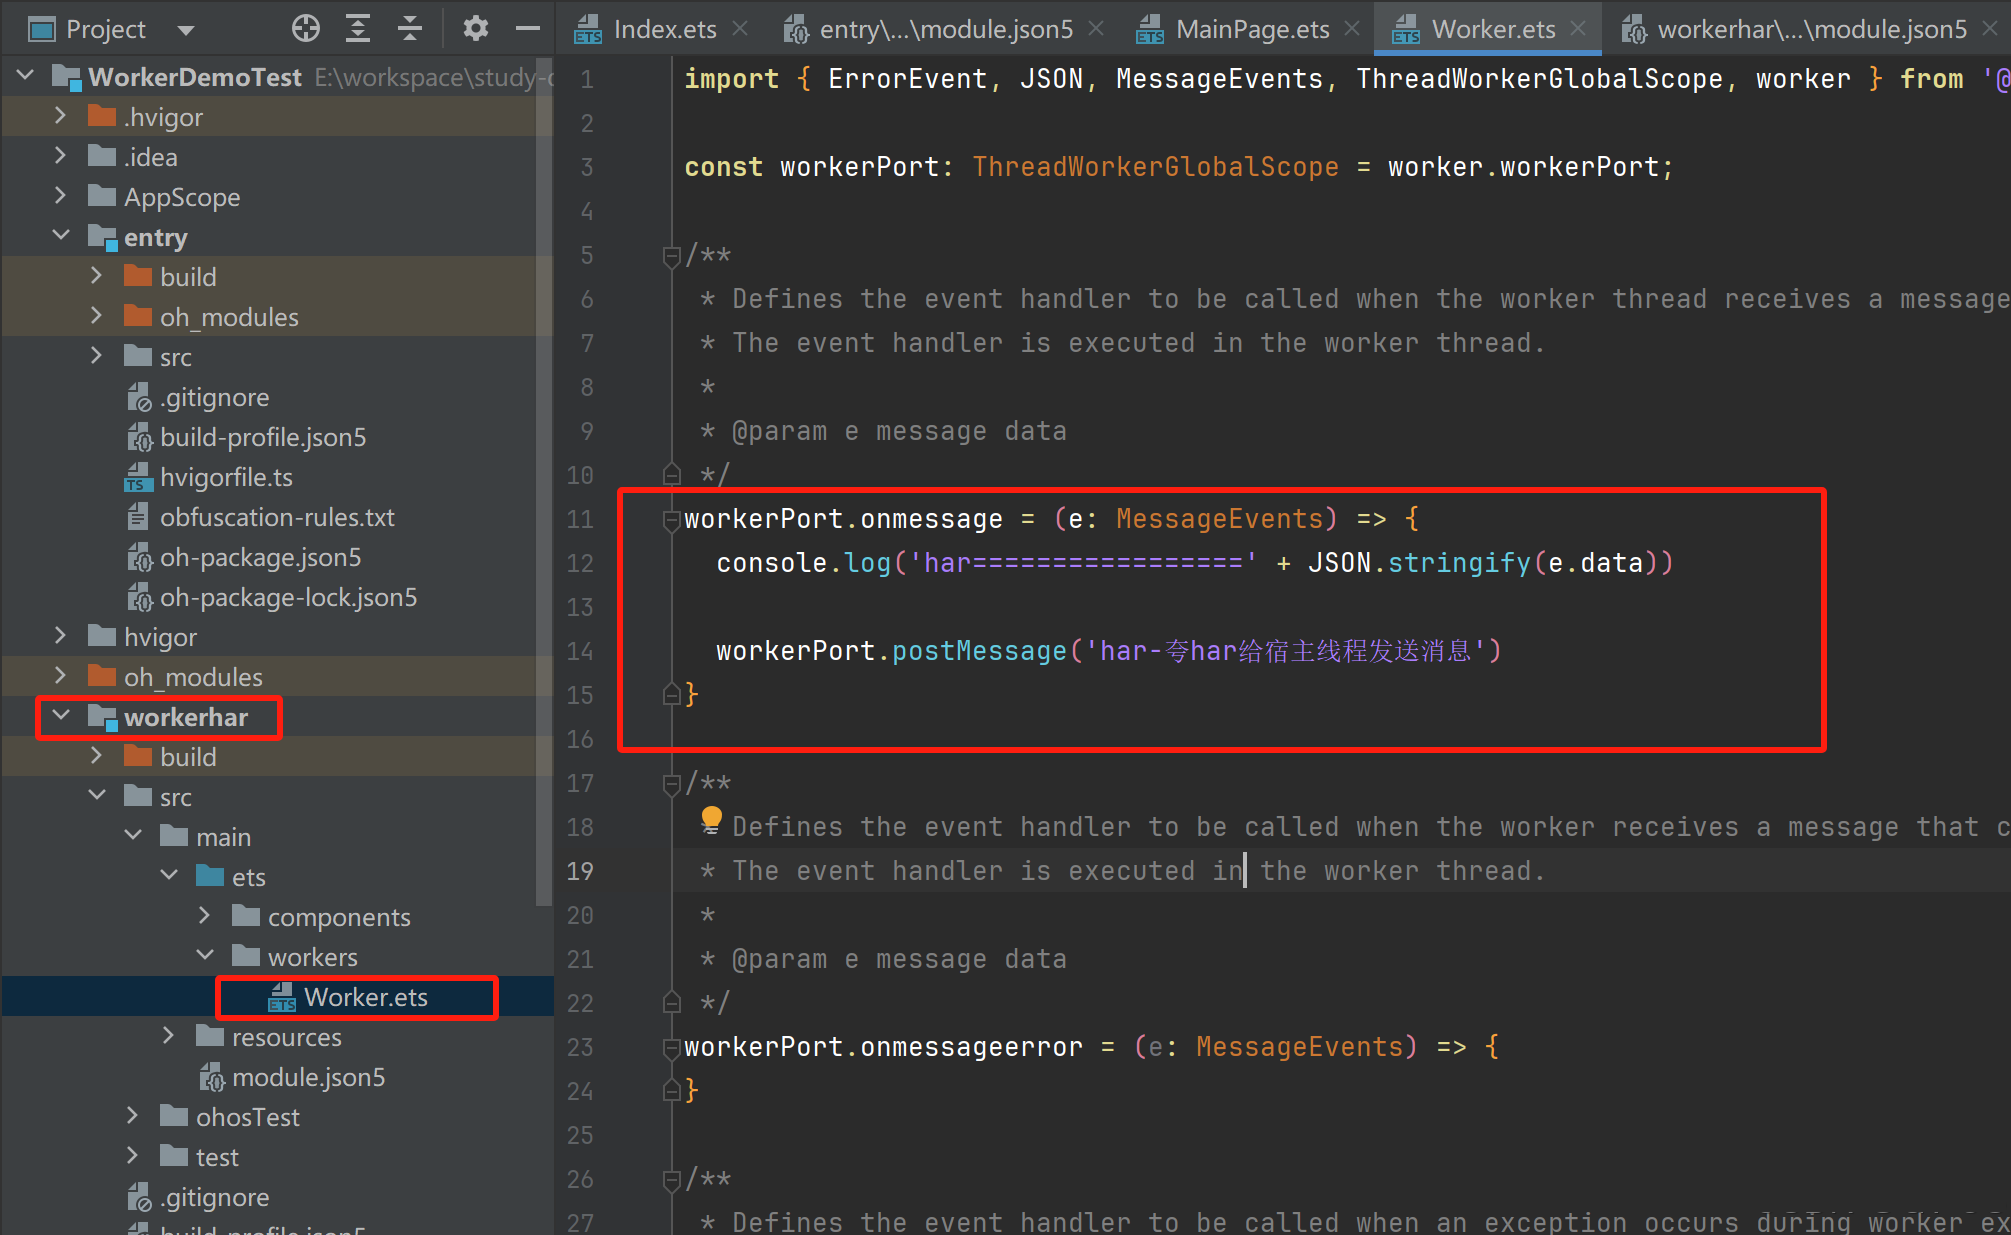The width and height of the screenshot is (2011, 1235).
Task: Click the locate/select opened file icon
Action: (306, 29)
